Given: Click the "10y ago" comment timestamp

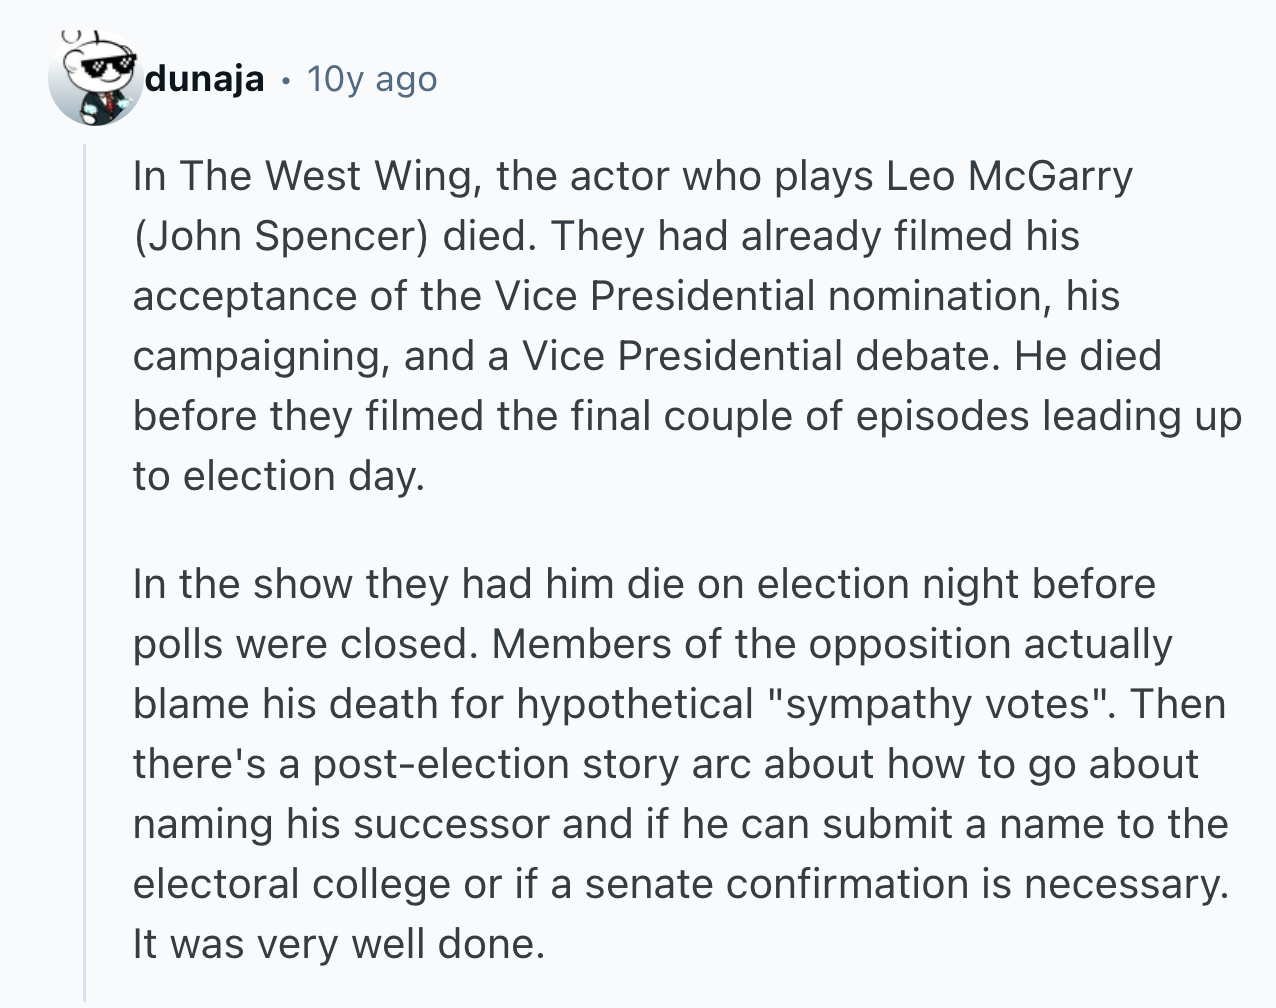Looking at the screenshot, I should pyautogui.click(x=372, y=78).
